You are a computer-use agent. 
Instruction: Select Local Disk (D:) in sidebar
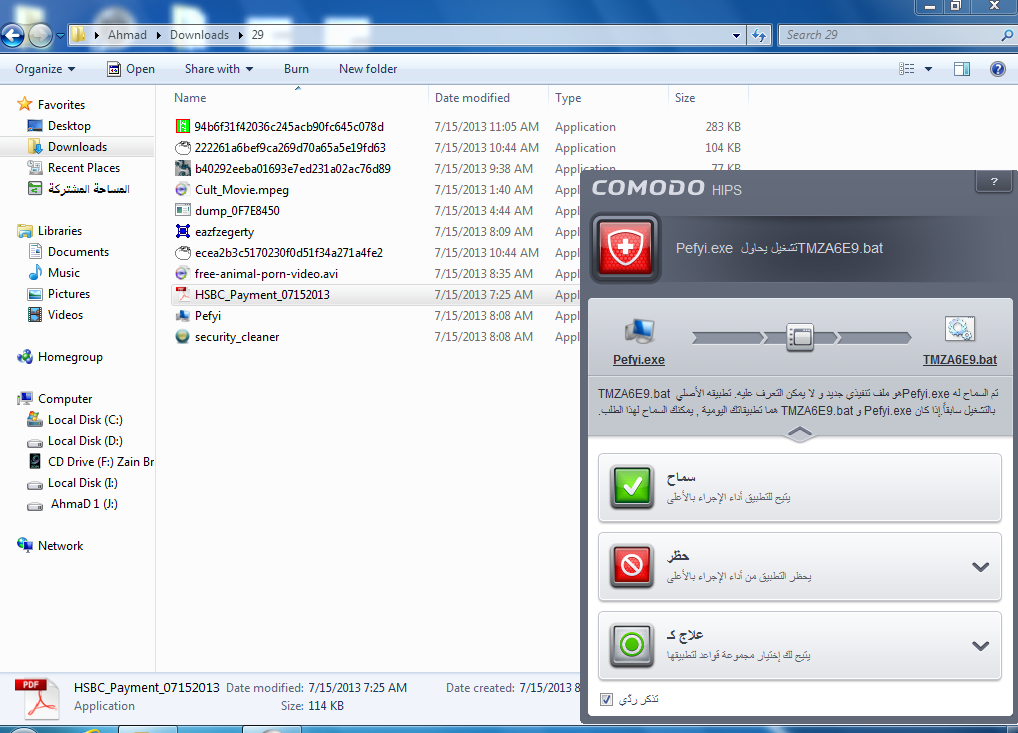tap(85, 441)
